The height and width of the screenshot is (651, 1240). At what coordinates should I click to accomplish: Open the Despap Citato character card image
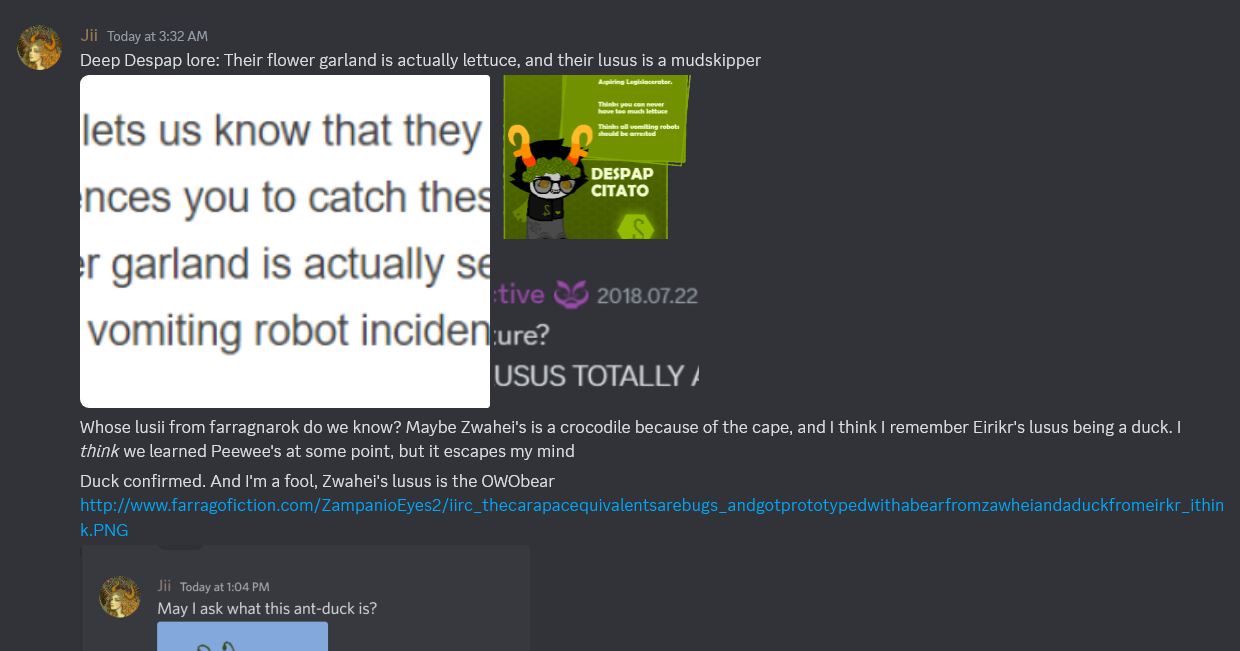pyautogui.click(x=597, y=157)
